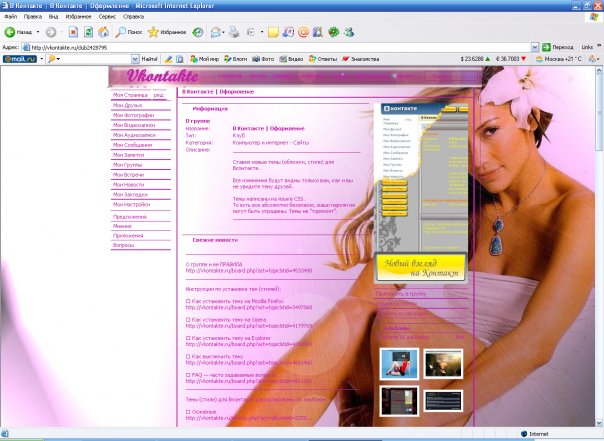The image size is (604, 441).
Task: Click the address bar URL field
Action: 276,47
